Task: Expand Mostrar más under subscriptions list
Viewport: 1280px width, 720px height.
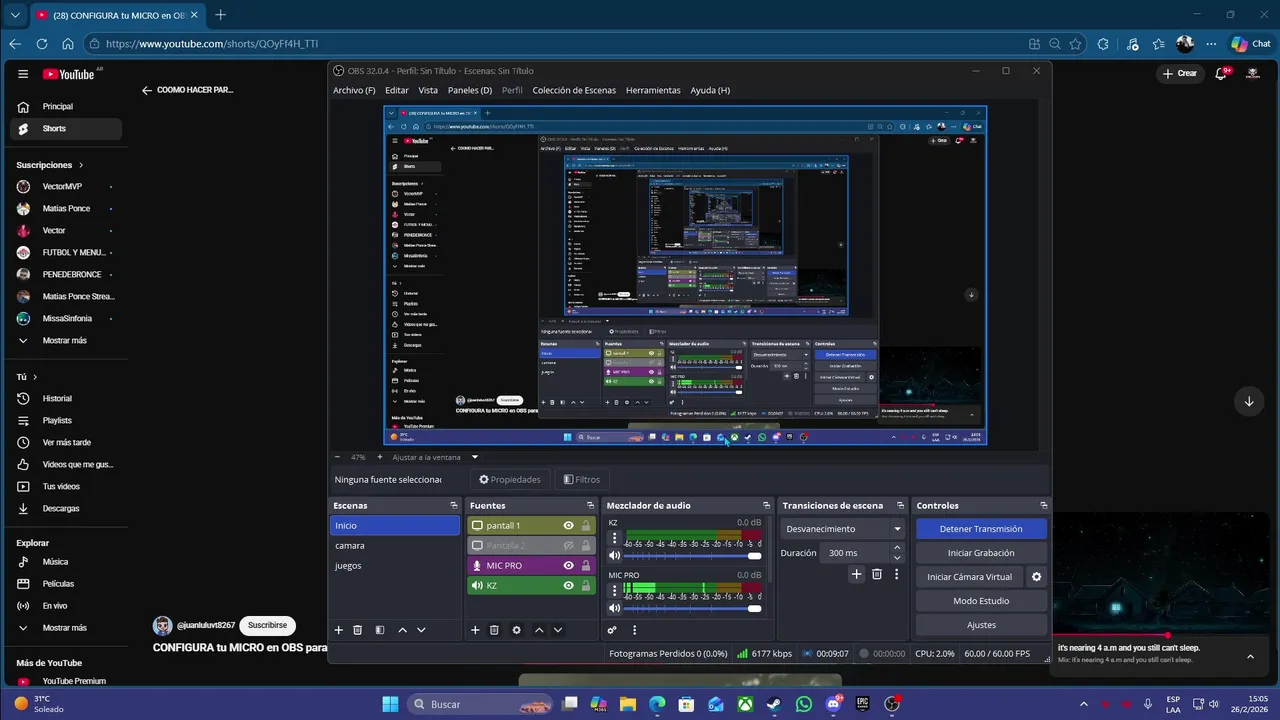Action: pyautogui.click(x=64, y=341)
